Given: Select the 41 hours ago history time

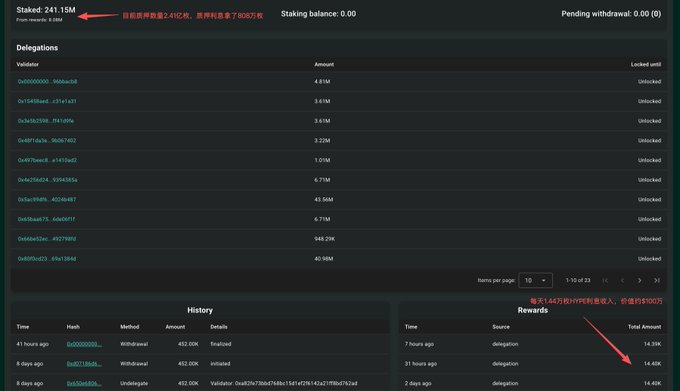Looking at the screenshot, I should tap(33, 344).
